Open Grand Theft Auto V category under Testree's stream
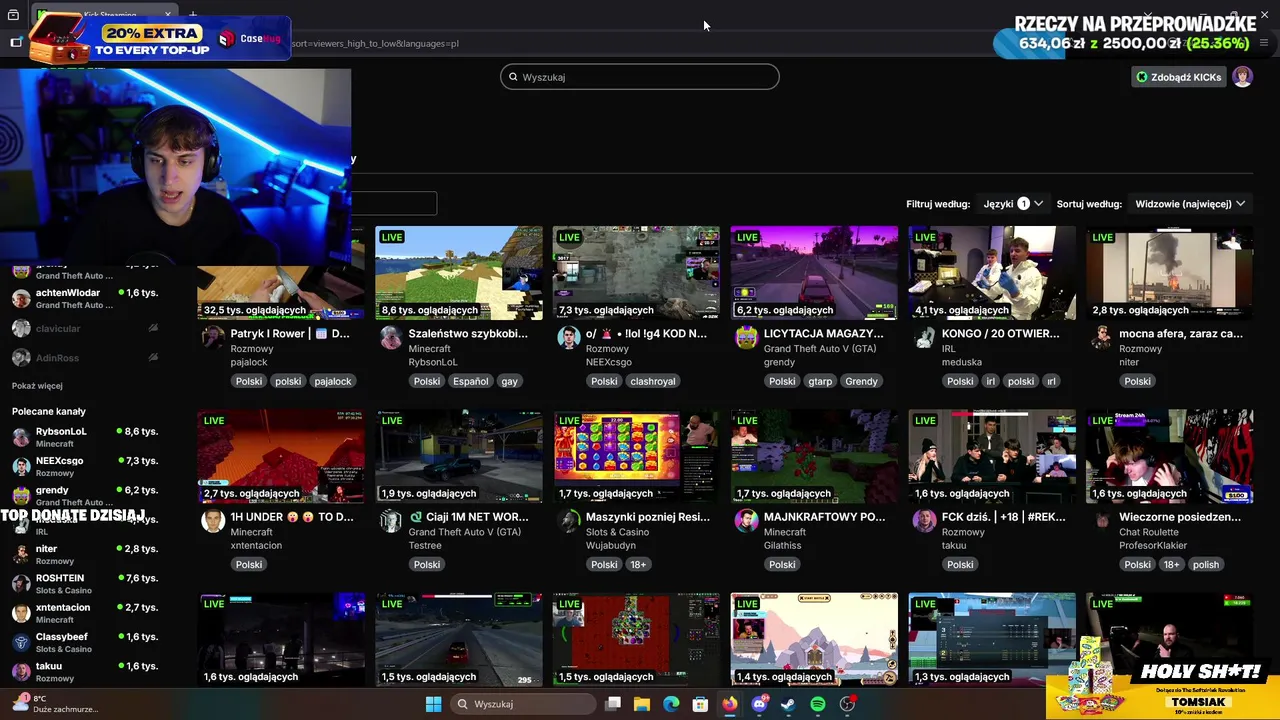The height and width of the screenshot is (720, 1280). pyautogui.click(x=464, y=532)
